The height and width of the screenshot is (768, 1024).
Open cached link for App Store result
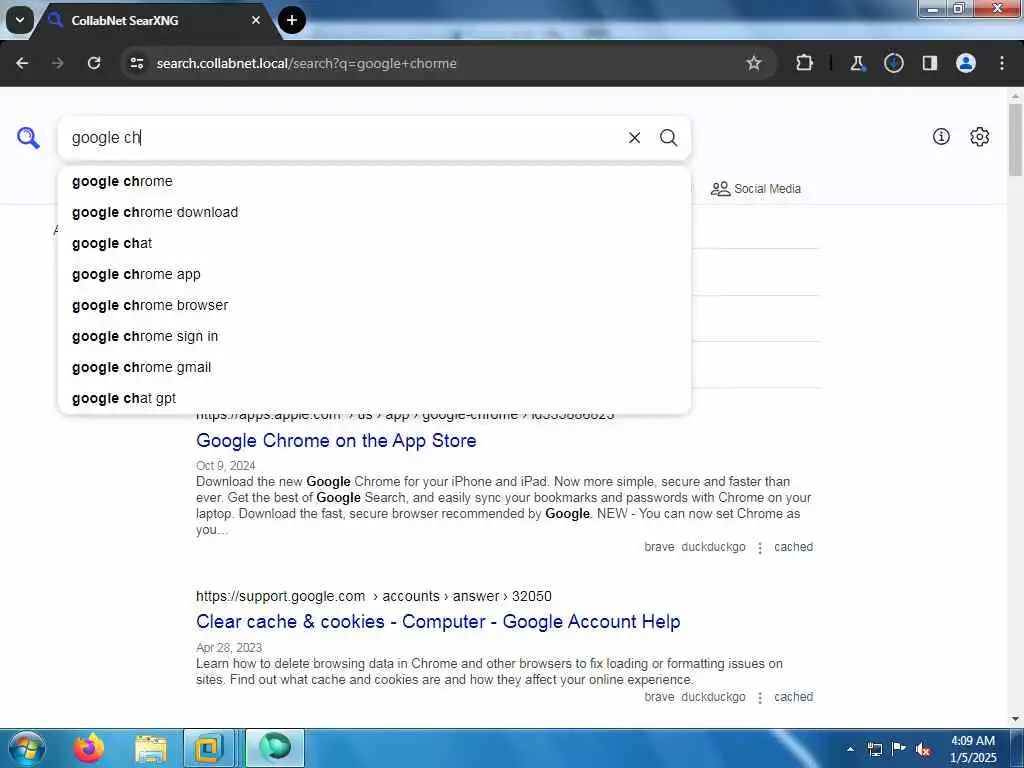point(793,547)
